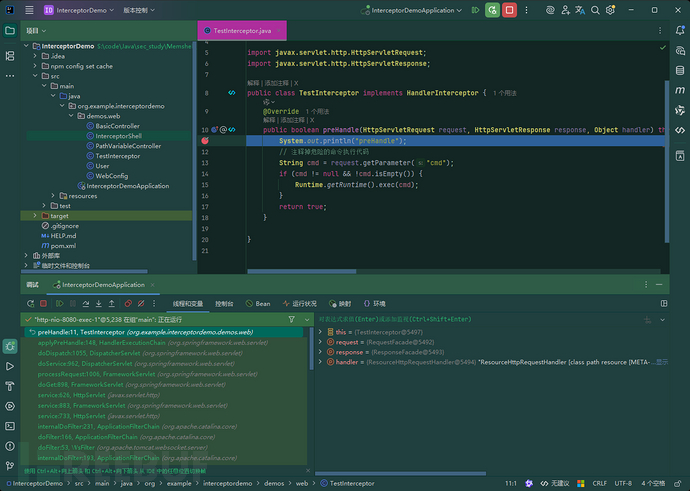Expand the request variable in debugger
The image size is (690, 491).
pyautogui.click(x=319, y=341)
